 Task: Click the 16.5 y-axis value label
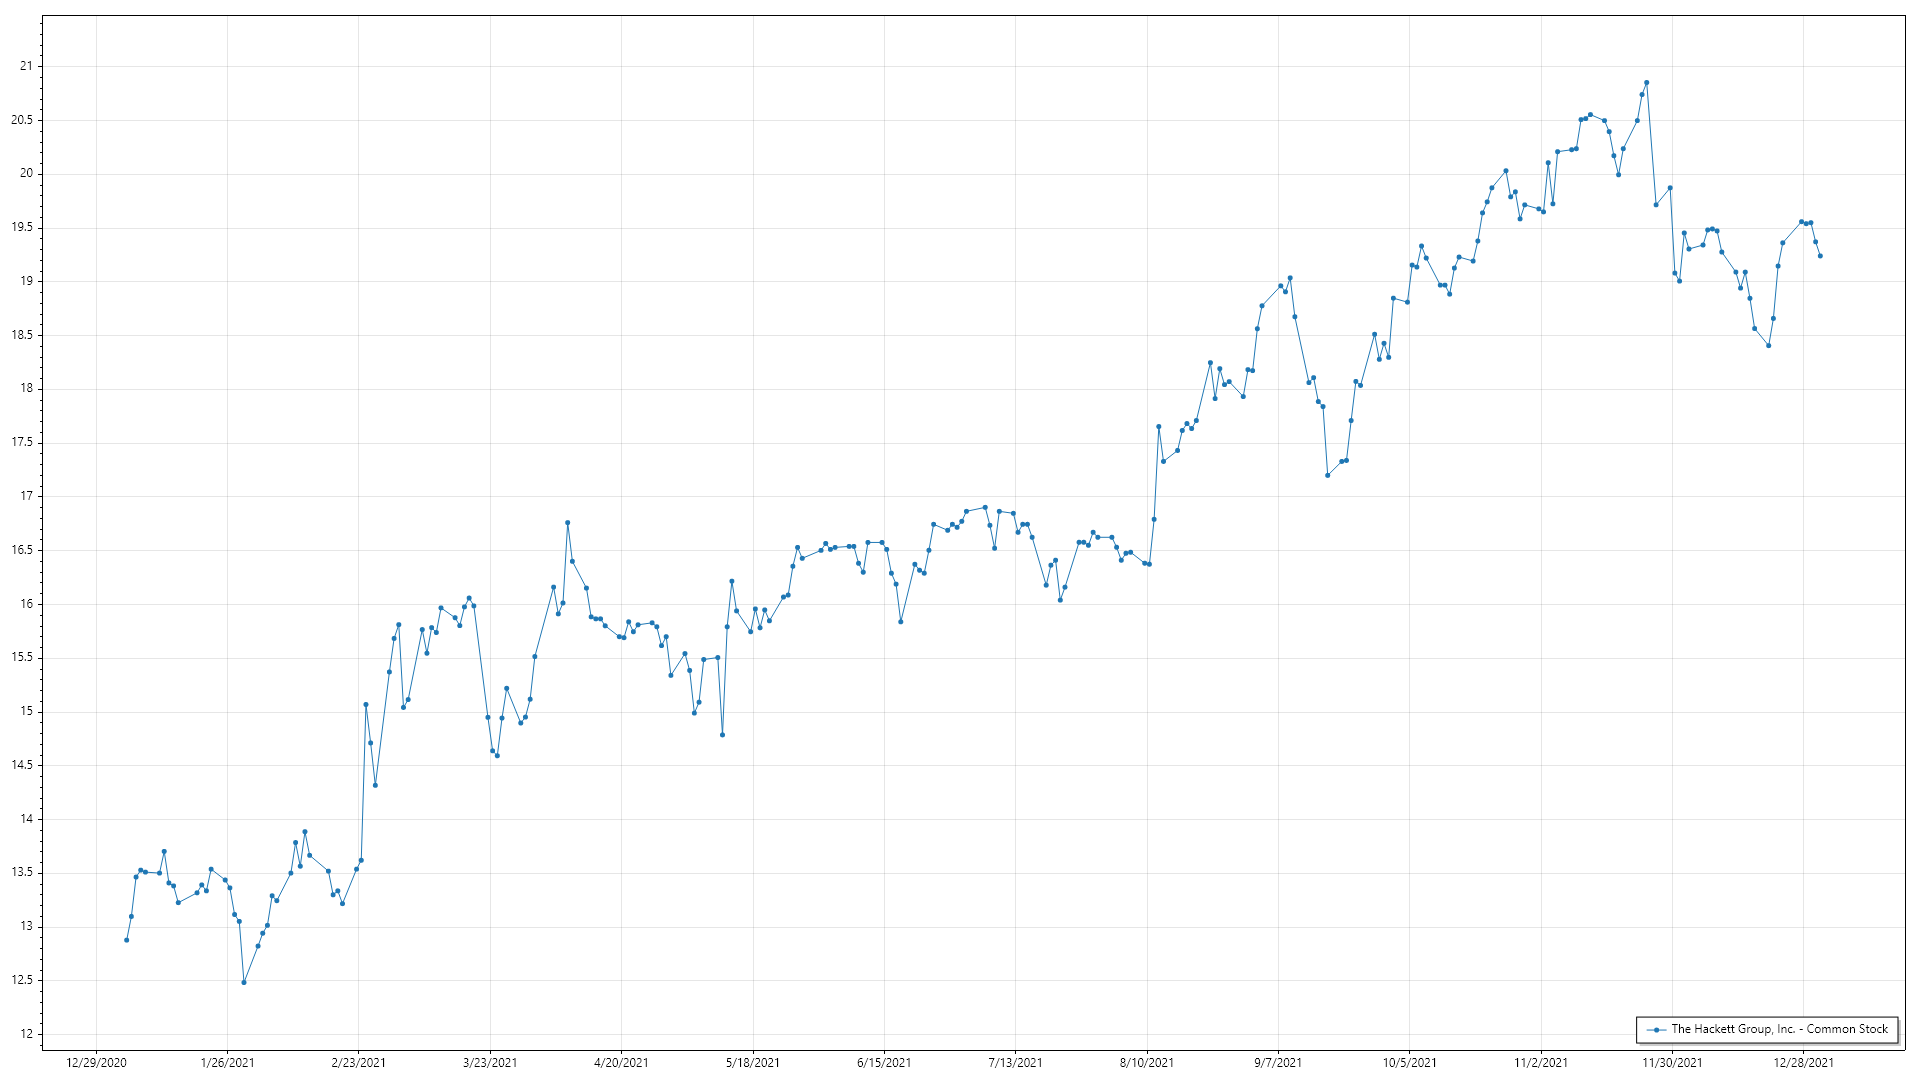coord(22,550)
